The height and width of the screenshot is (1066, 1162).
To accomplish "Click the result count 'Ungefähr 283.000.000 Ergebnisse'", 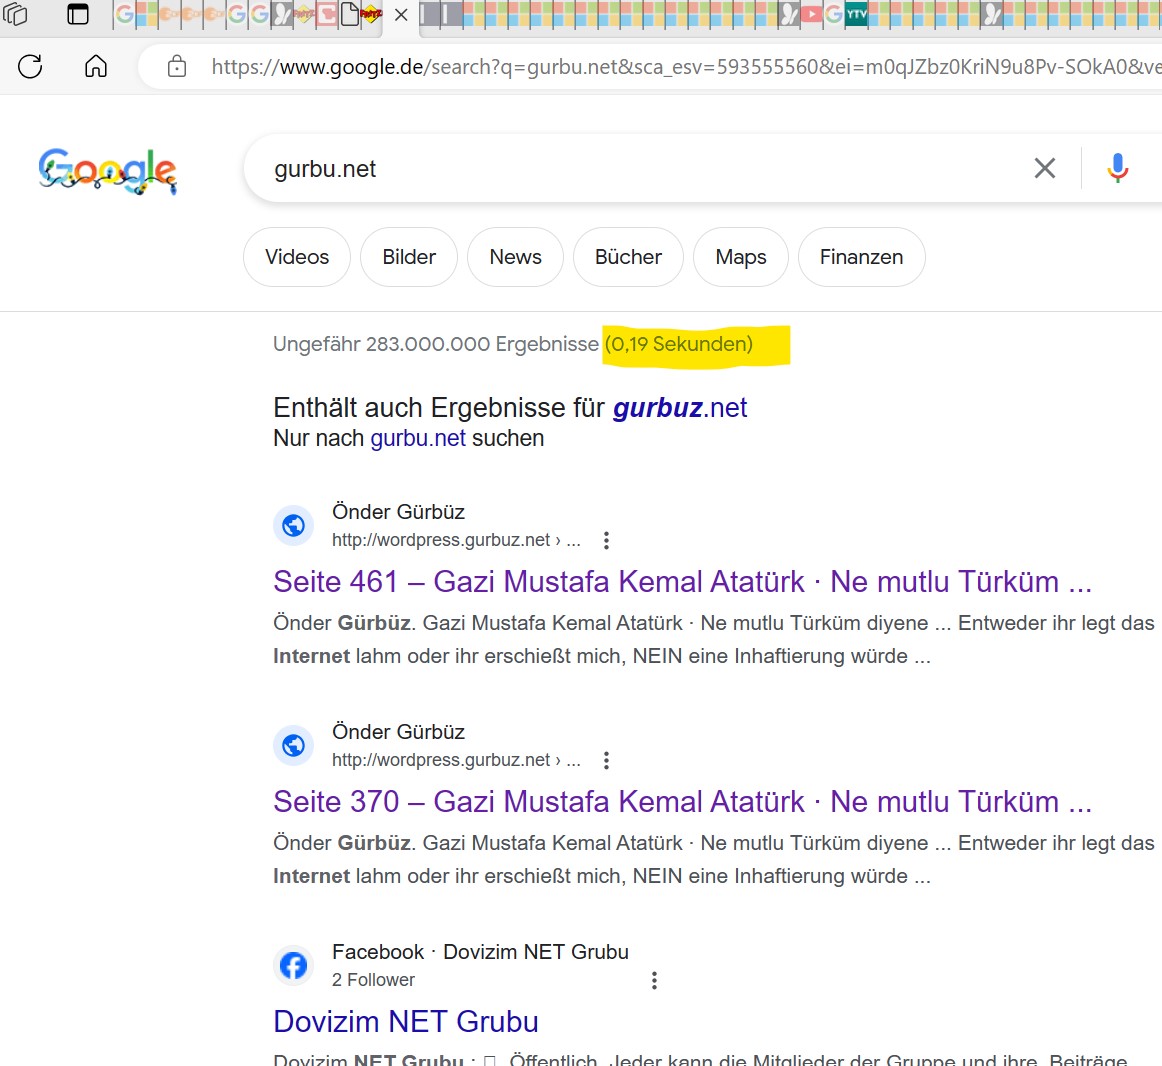I will click(x=436, y=344).
